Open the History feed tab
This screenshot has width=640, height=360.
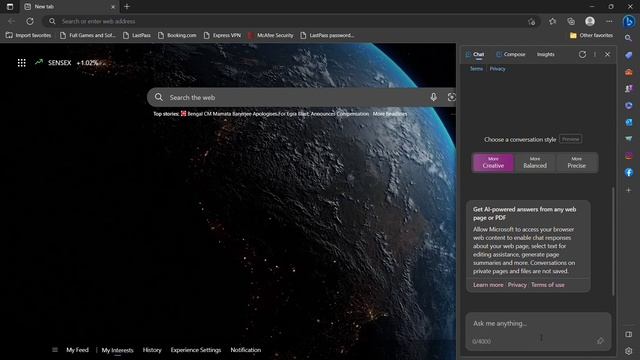point(152,350)
